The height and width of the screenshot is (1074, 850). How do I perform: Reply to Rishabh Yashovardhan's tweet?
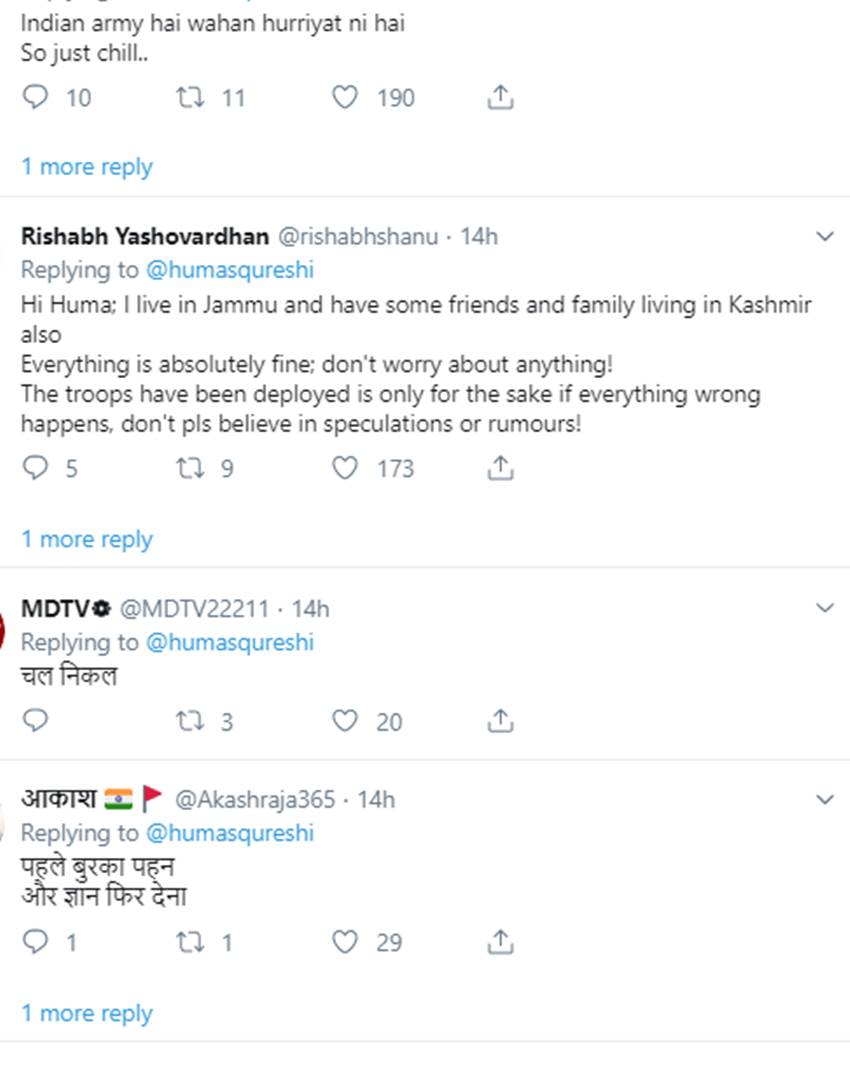point(35,468)
